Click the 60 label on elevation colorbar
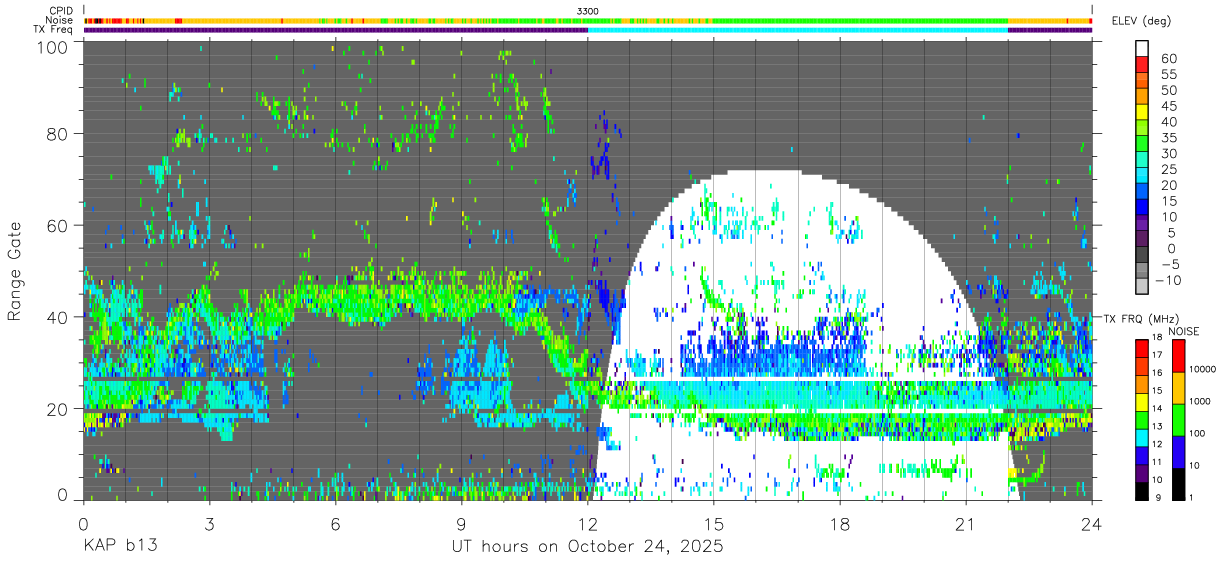Image resolution: width=1228 pixels, height=567 pixels. (x=1168, y=58)
